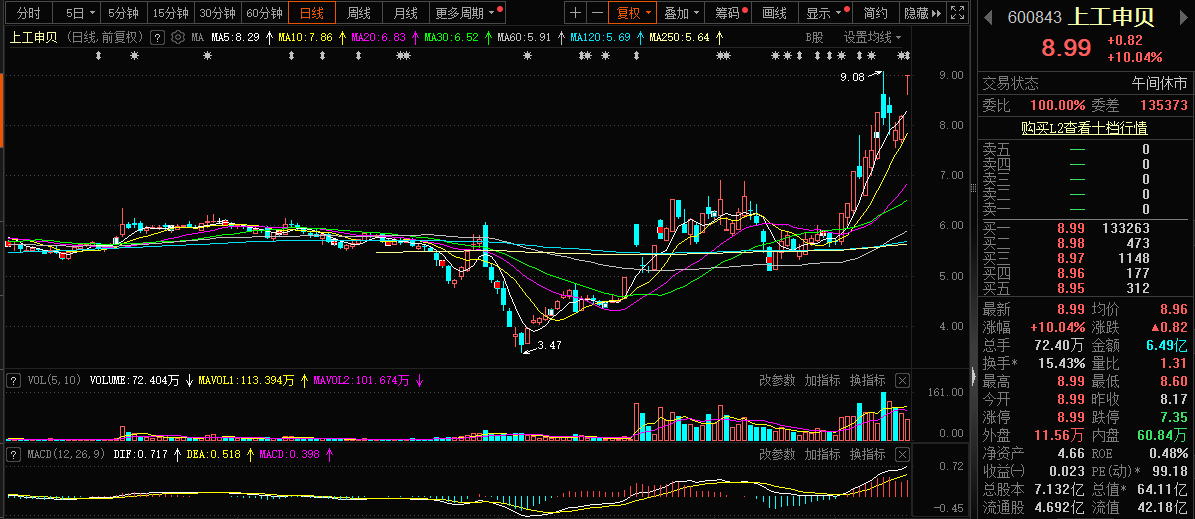The image size is (1195, 519).
Task: Close the VOL indicator panel
Action: (902, 380)
